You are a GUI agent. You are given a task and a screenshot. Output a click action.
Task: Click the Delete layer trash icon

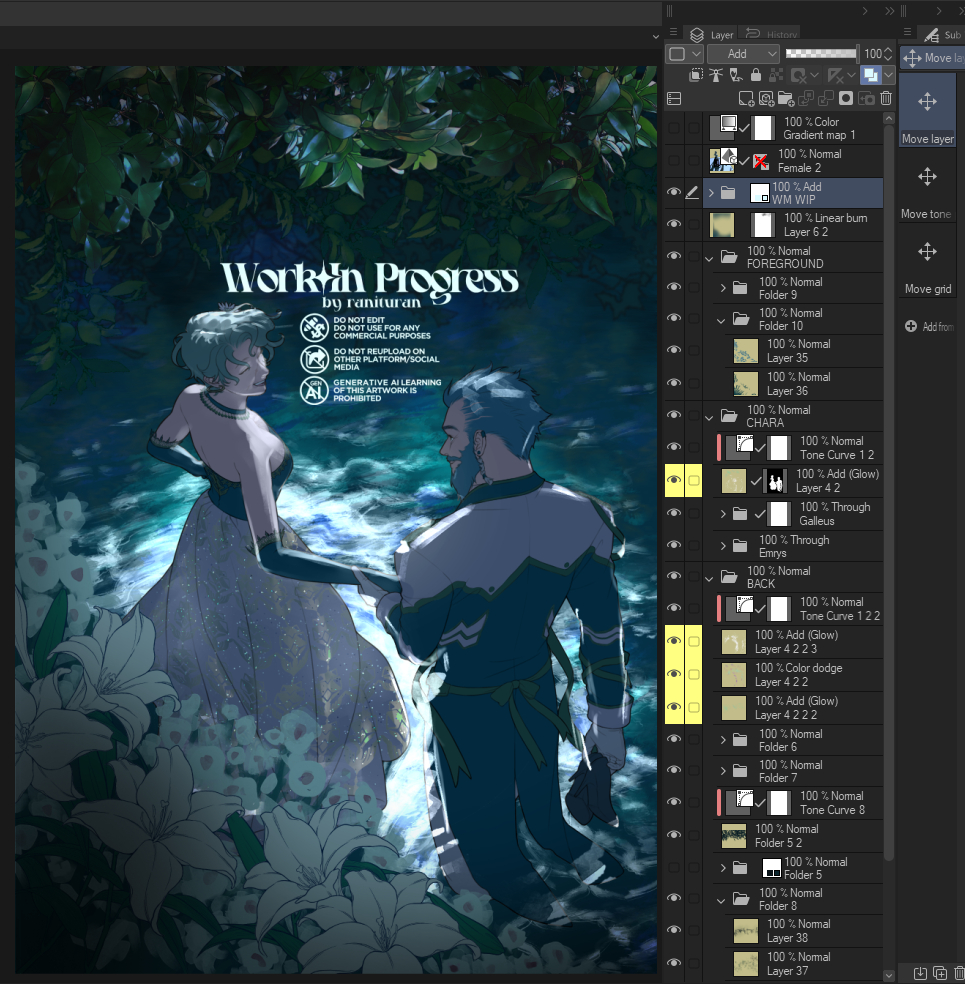(x=886, y=98)
